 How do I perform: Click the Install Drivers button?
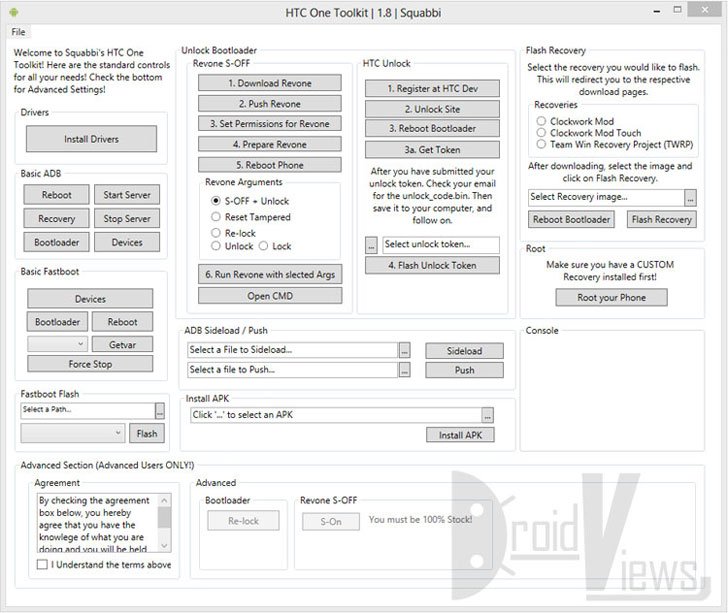click(91, 139)
